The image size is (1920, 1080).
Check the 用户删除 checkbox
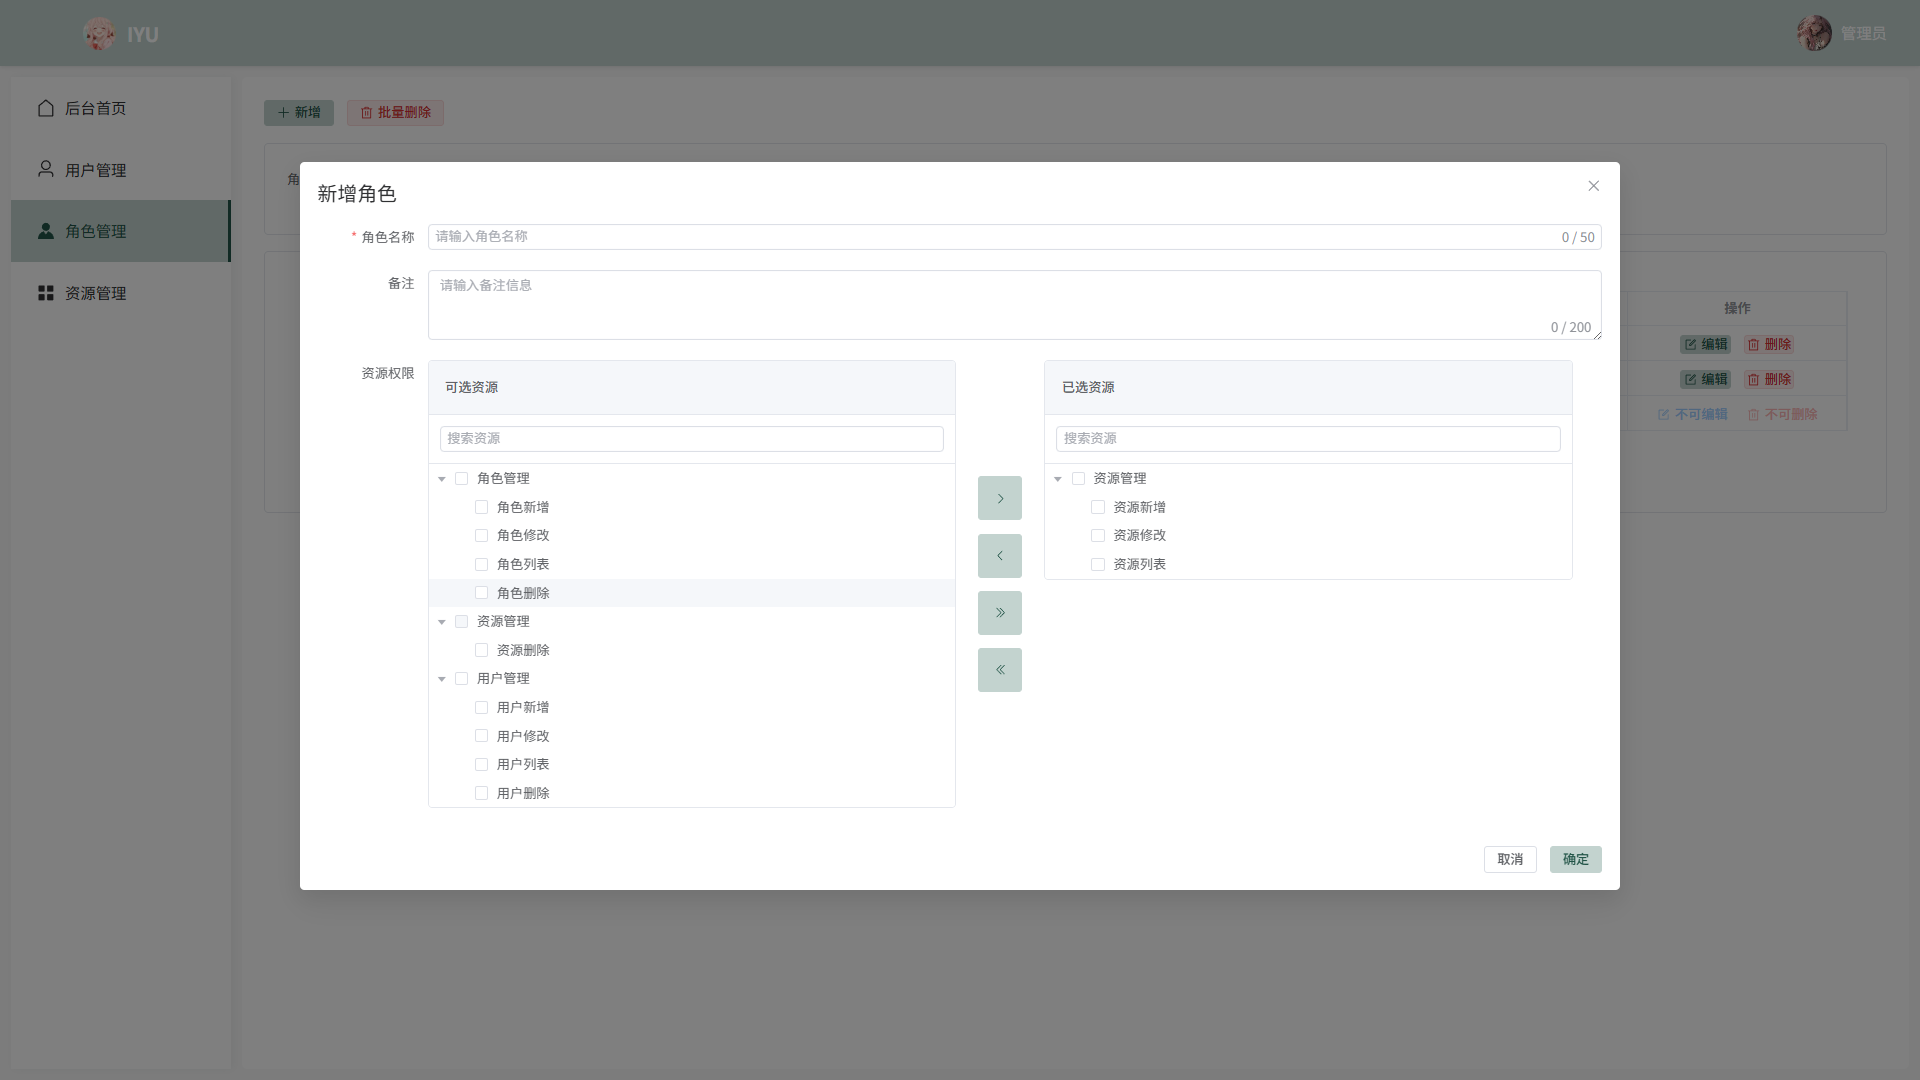(481, 793)
